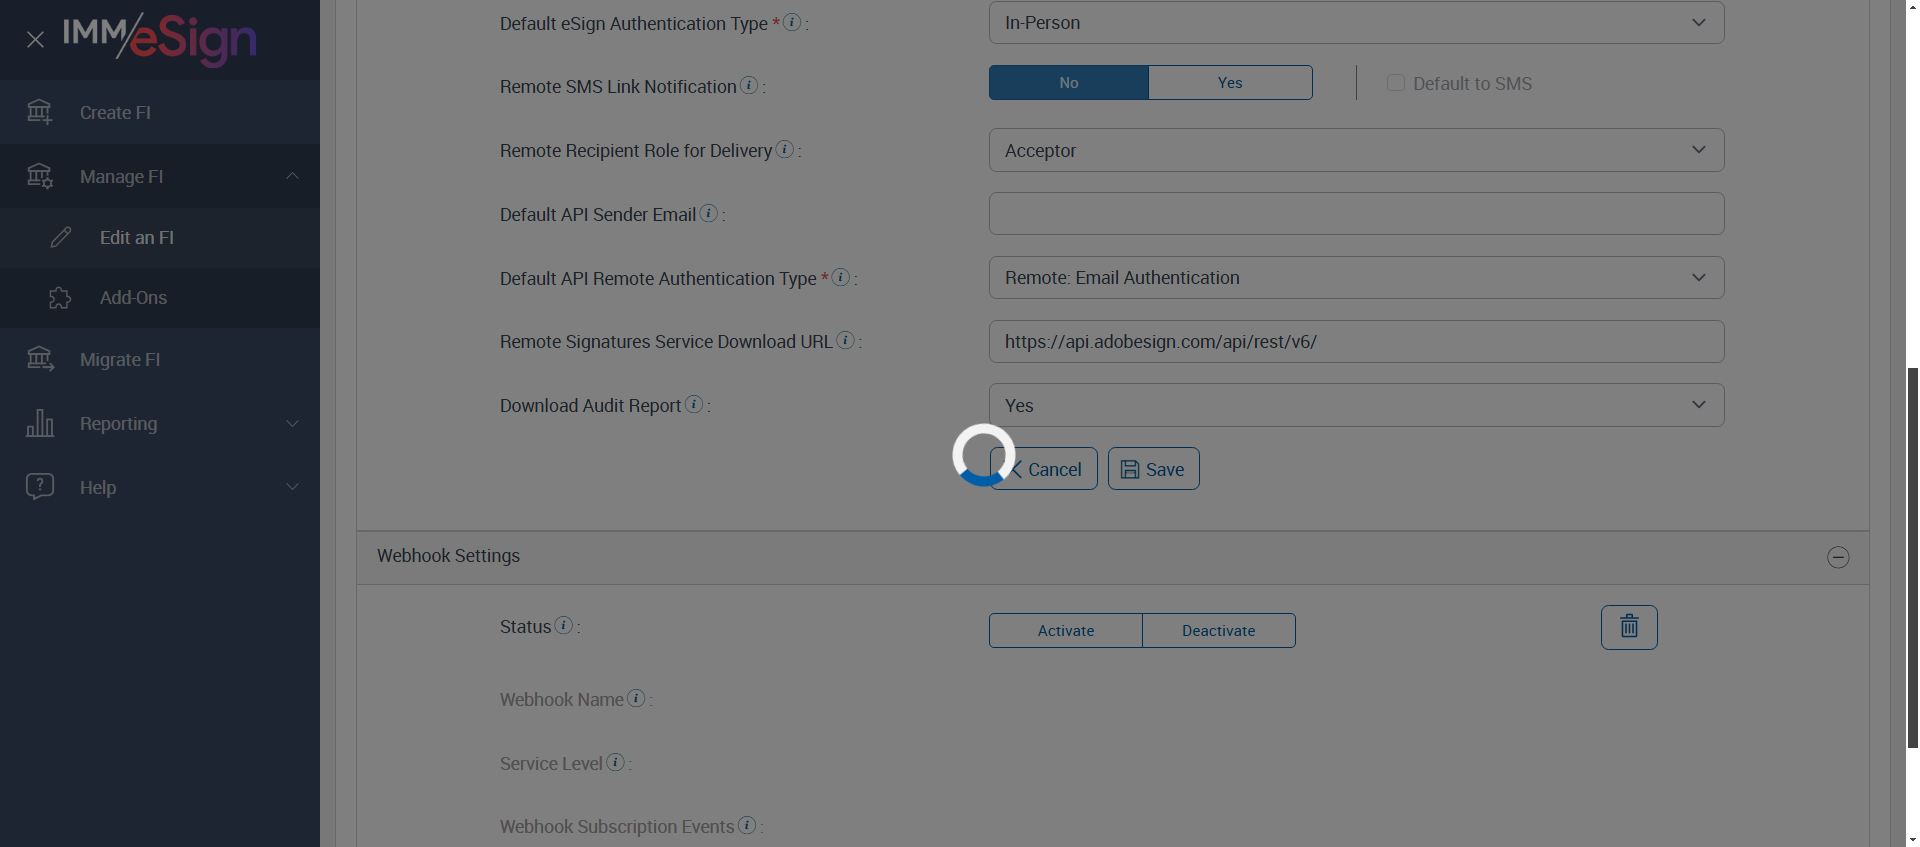Click the Add-Ons puzzle piece icon
This screenshot has width=1920, height=847.
click(60, 298)
